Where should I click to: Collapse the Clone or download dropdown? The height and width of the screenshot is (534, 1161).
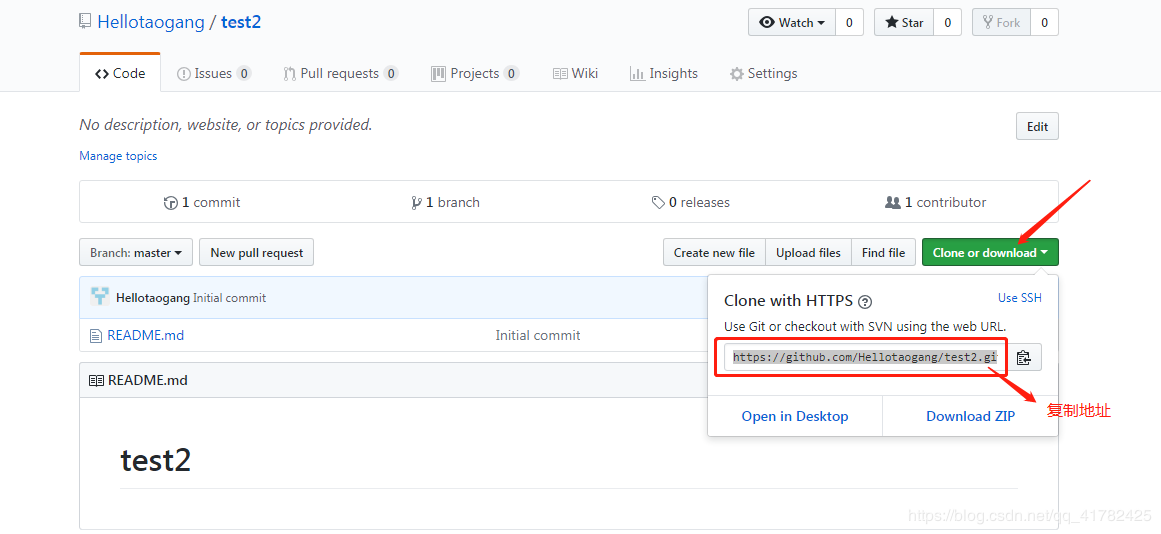[x=989, y=253]
